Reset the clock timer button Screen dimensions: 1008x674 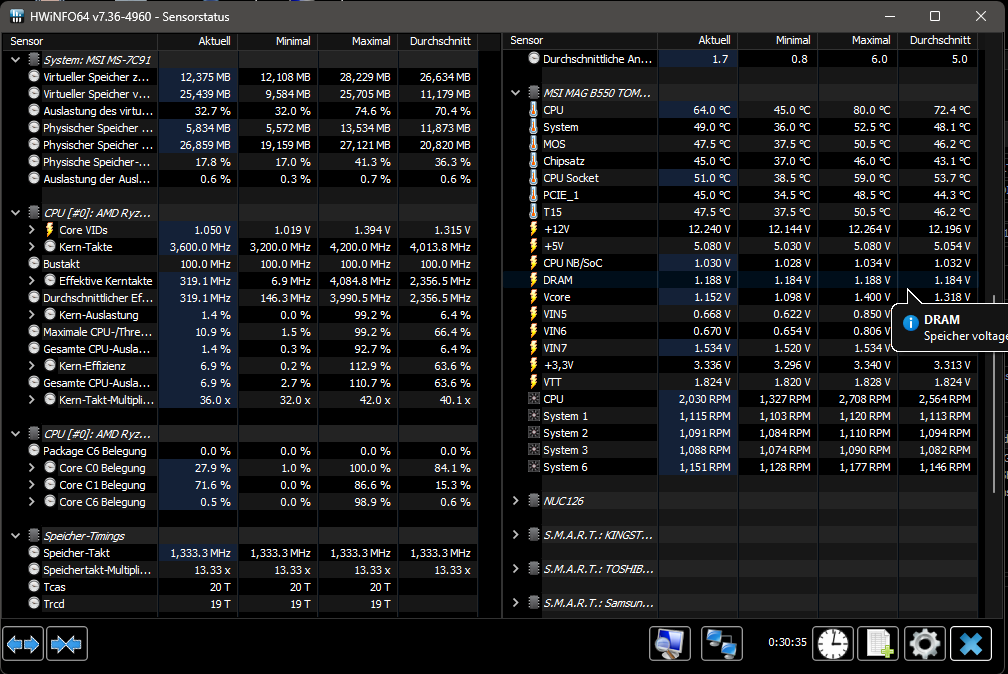click(832, 644)
